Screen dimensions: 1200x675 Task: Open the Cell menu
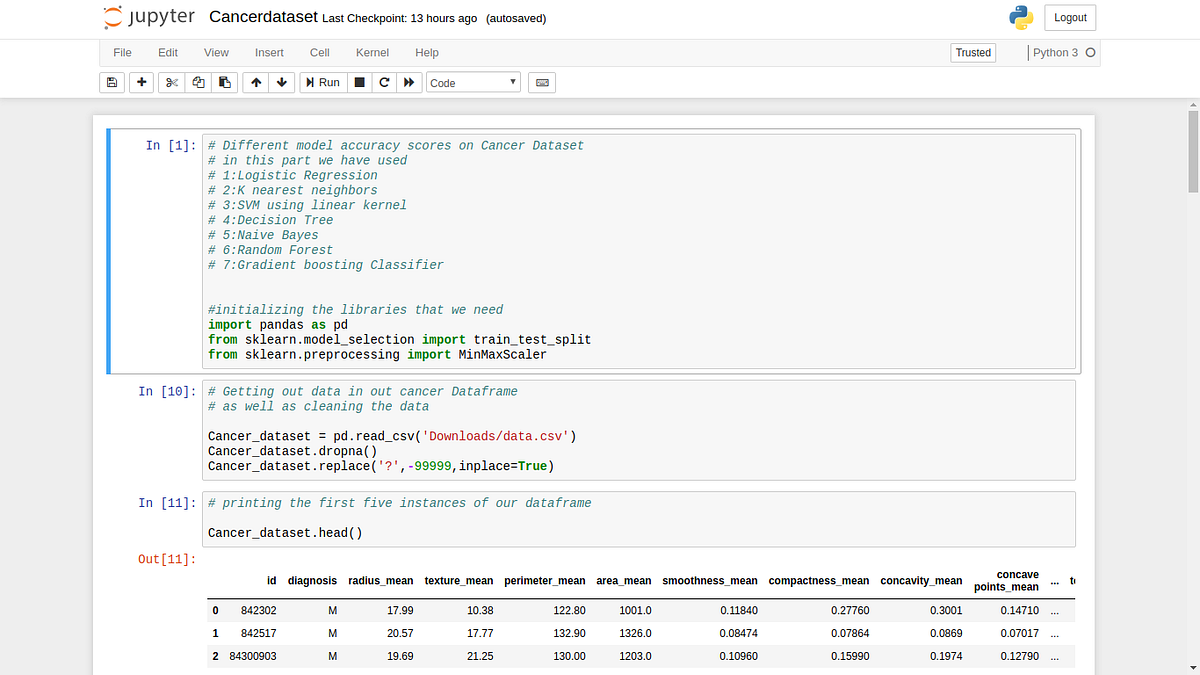coord(319,52)
